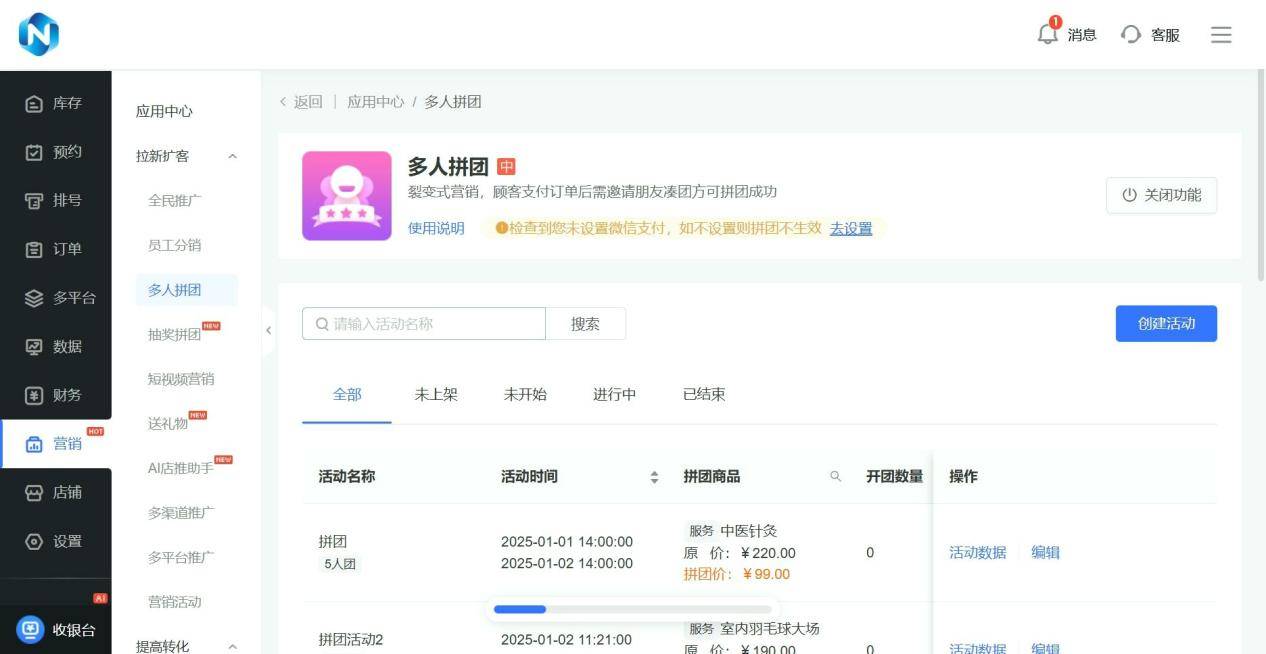The width and height of the screenshot is (1266, 654).
Task: Collapse the secondary sidebar with arrow handle
Action: coord(268,331)
